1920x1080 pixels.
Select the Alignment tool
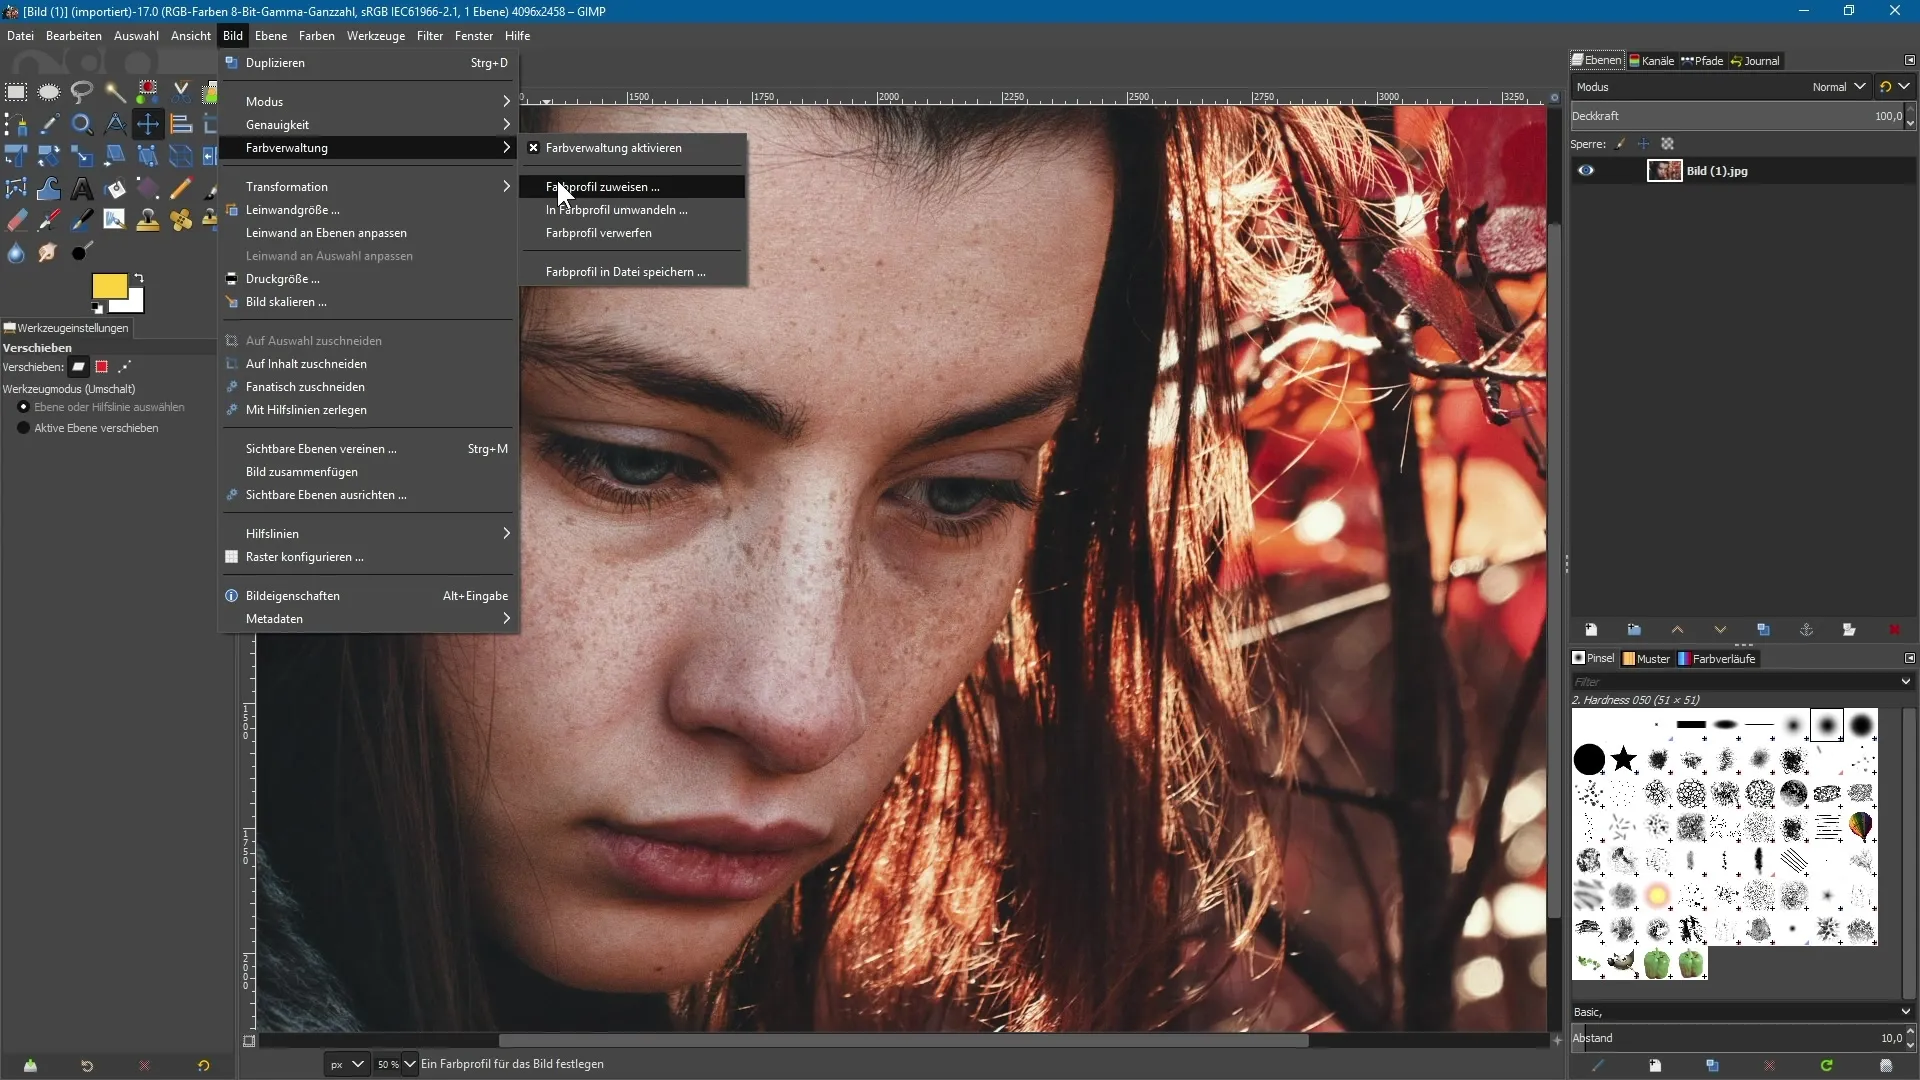point(181,124)
